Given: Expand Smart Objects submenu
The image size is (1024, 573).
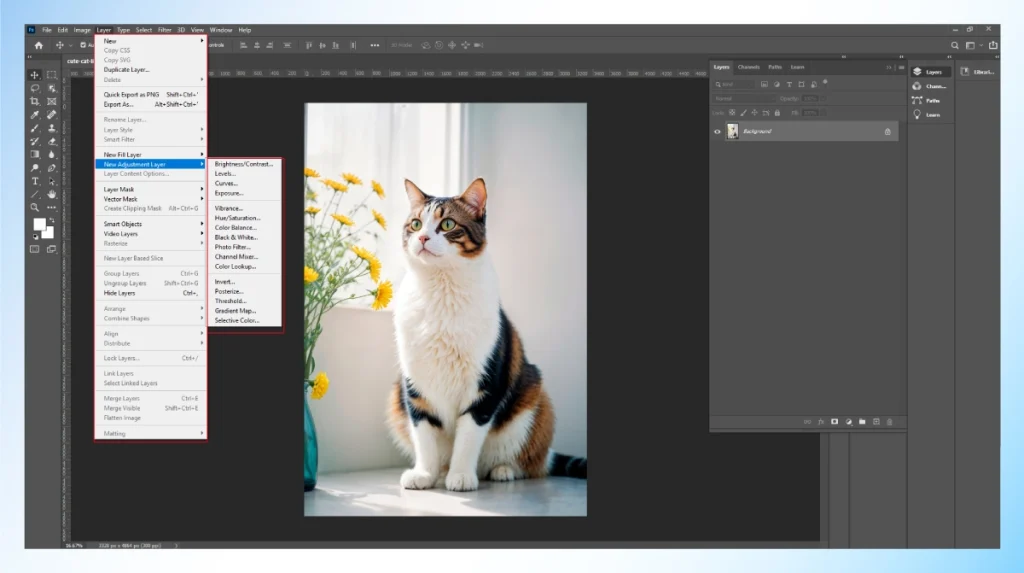Looking at the screenshot, I should [151, 223].
